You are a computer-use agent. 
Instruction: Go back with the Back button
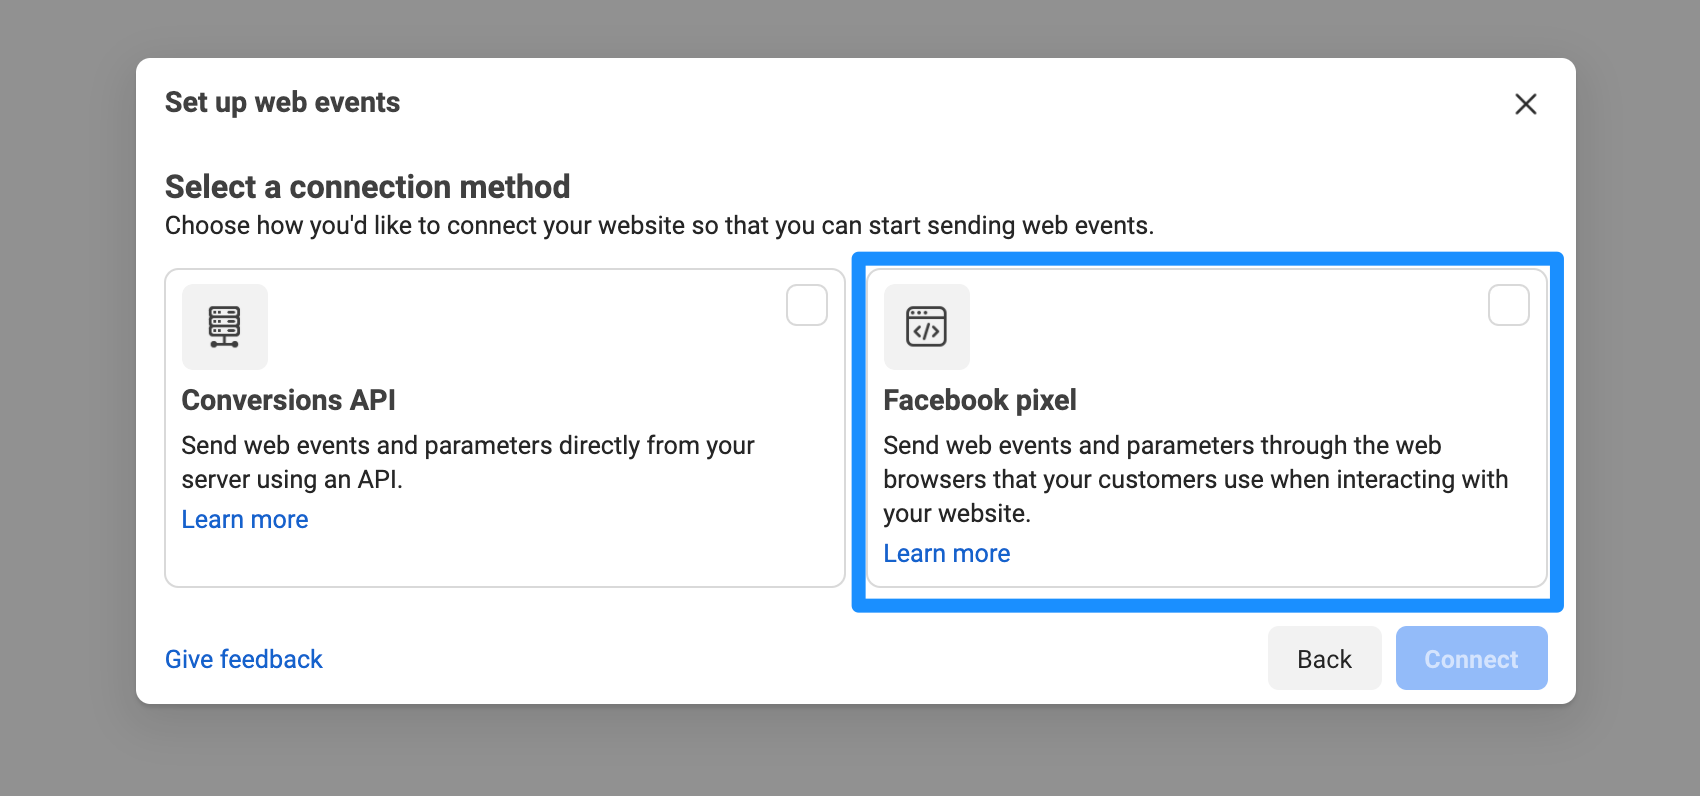(x=1325, y=658)
